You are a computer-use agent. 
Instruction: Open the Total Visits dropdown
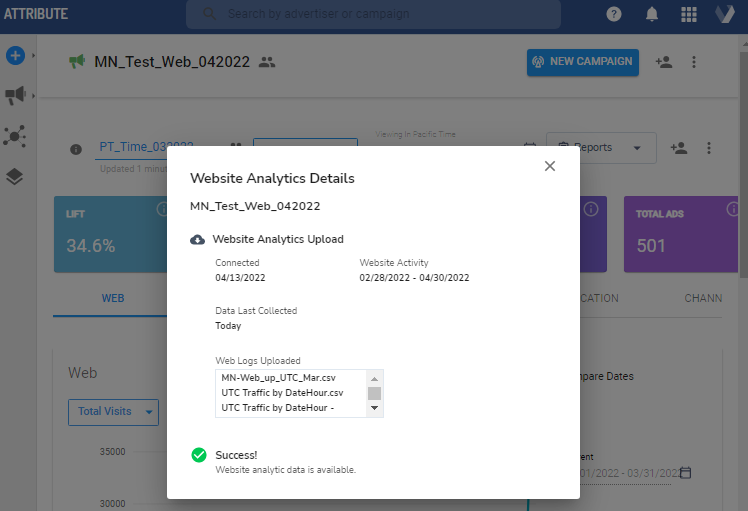point(117,411)
